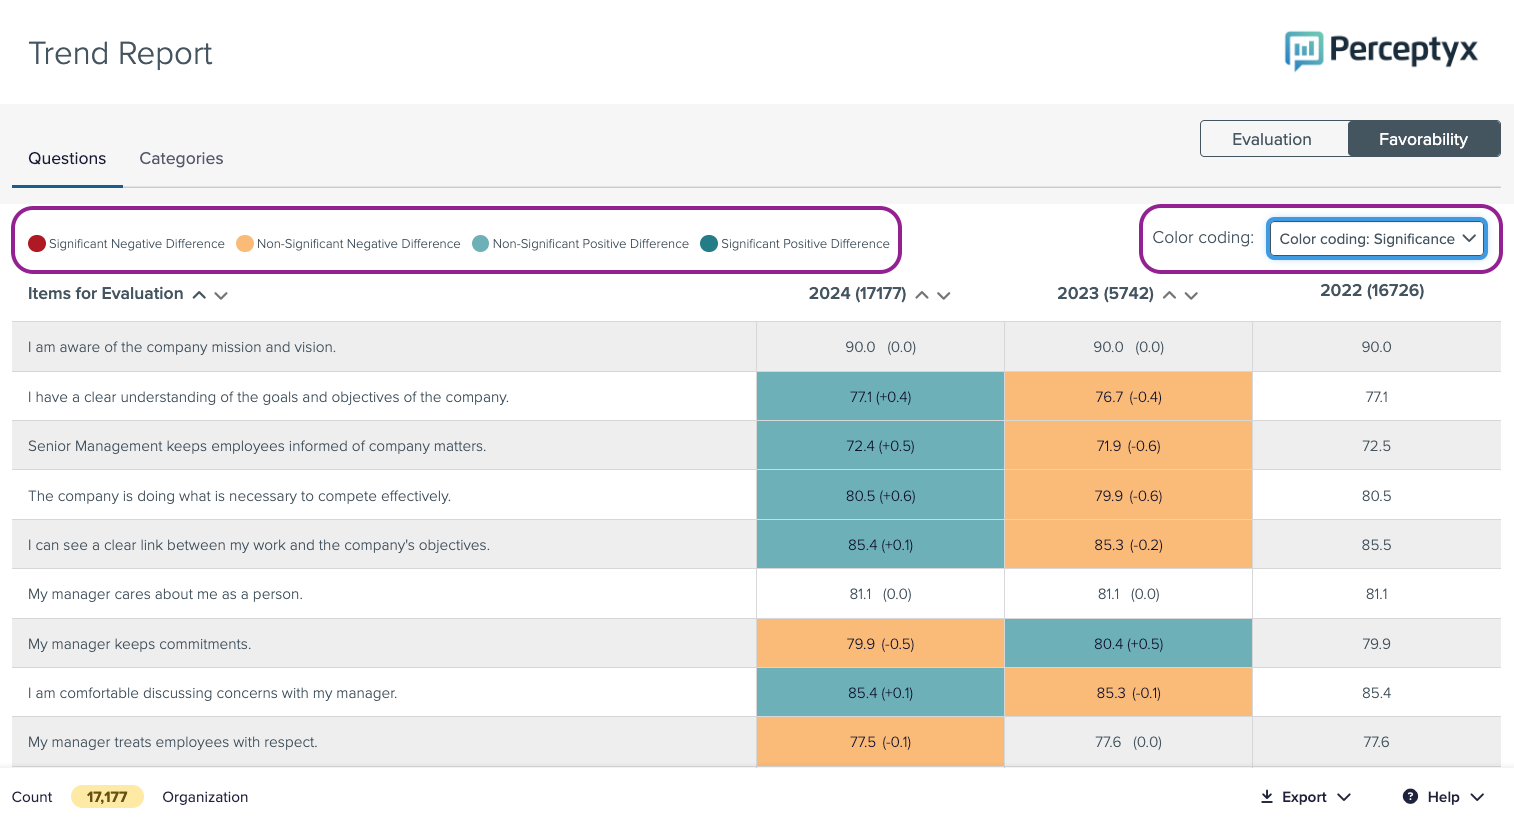Click the 2024 cell 90.0 (0.0)
The image size is (1514, 819).
[880, 347]
